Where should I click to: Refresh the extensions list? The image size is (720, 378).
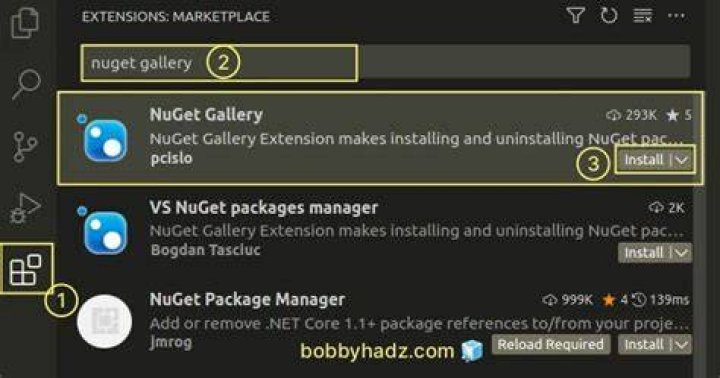609,16
